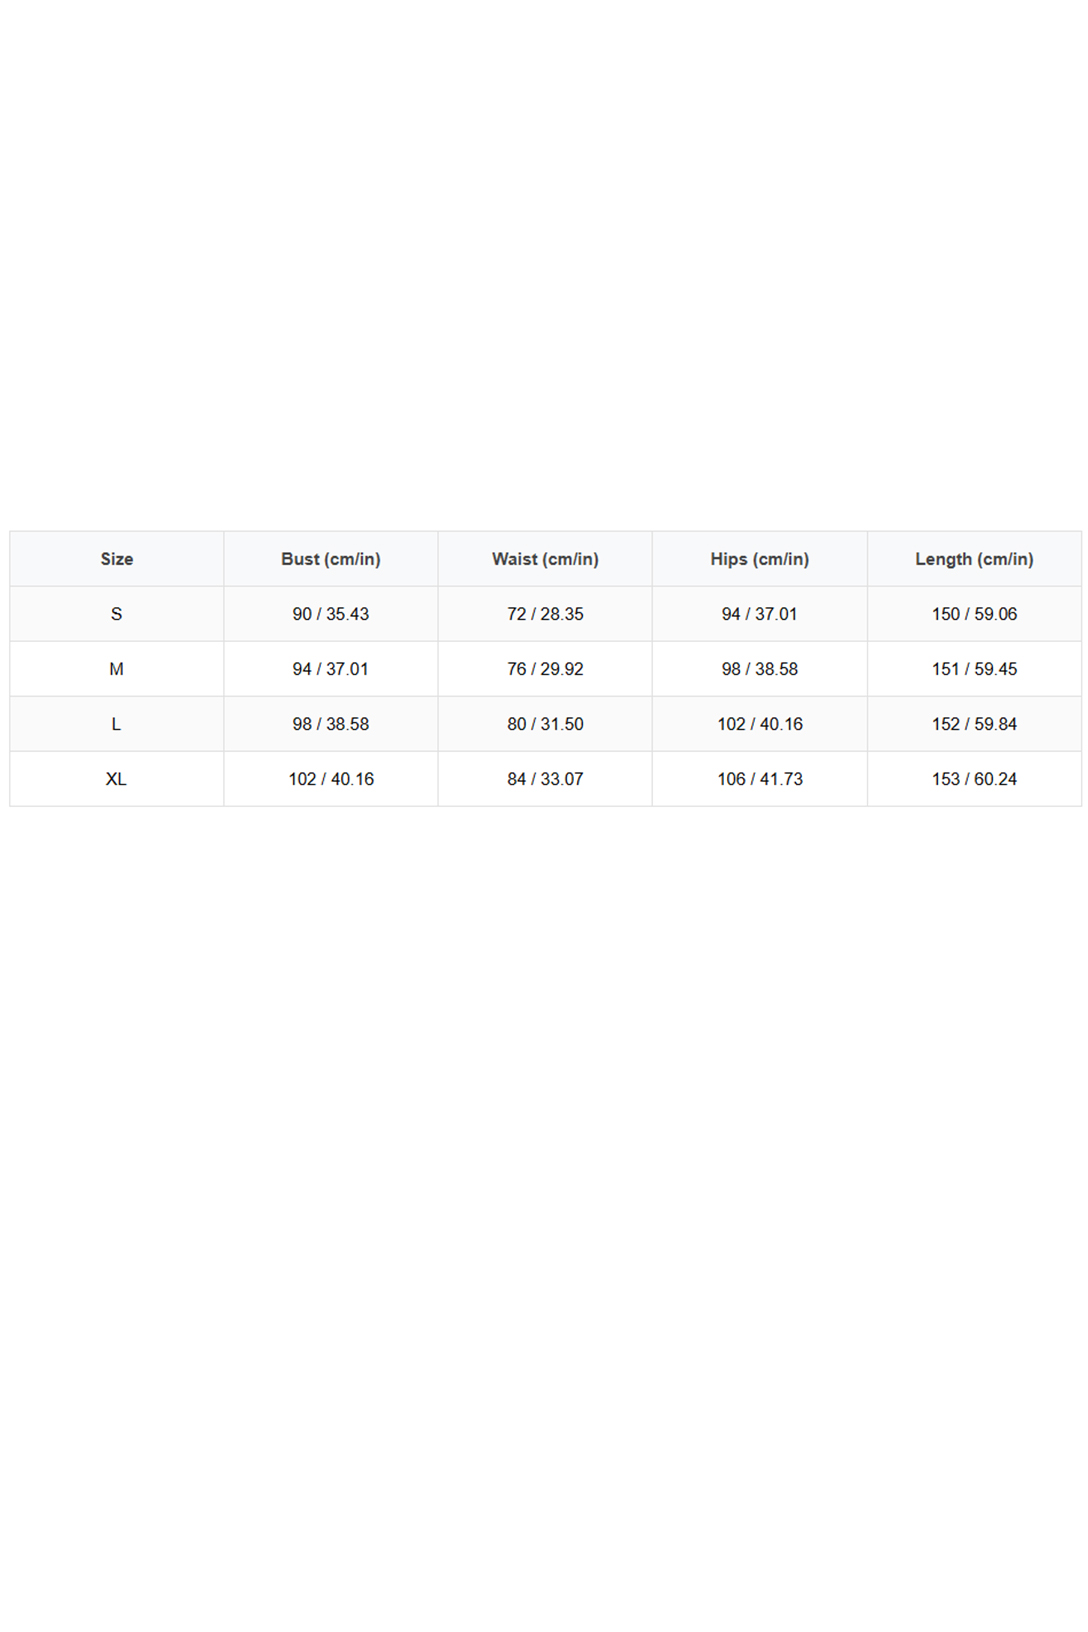Click waist value '72 / 28.35'
1088x1632 pixels.
click(545, 614)
